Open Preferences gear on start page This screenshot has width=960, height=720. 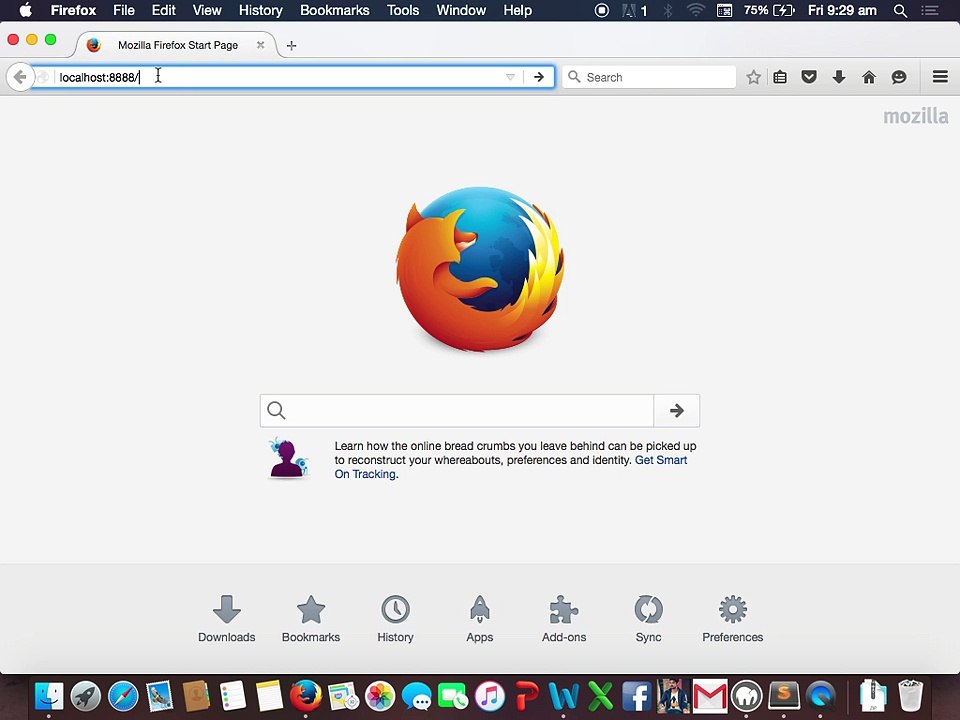(733, 618)
